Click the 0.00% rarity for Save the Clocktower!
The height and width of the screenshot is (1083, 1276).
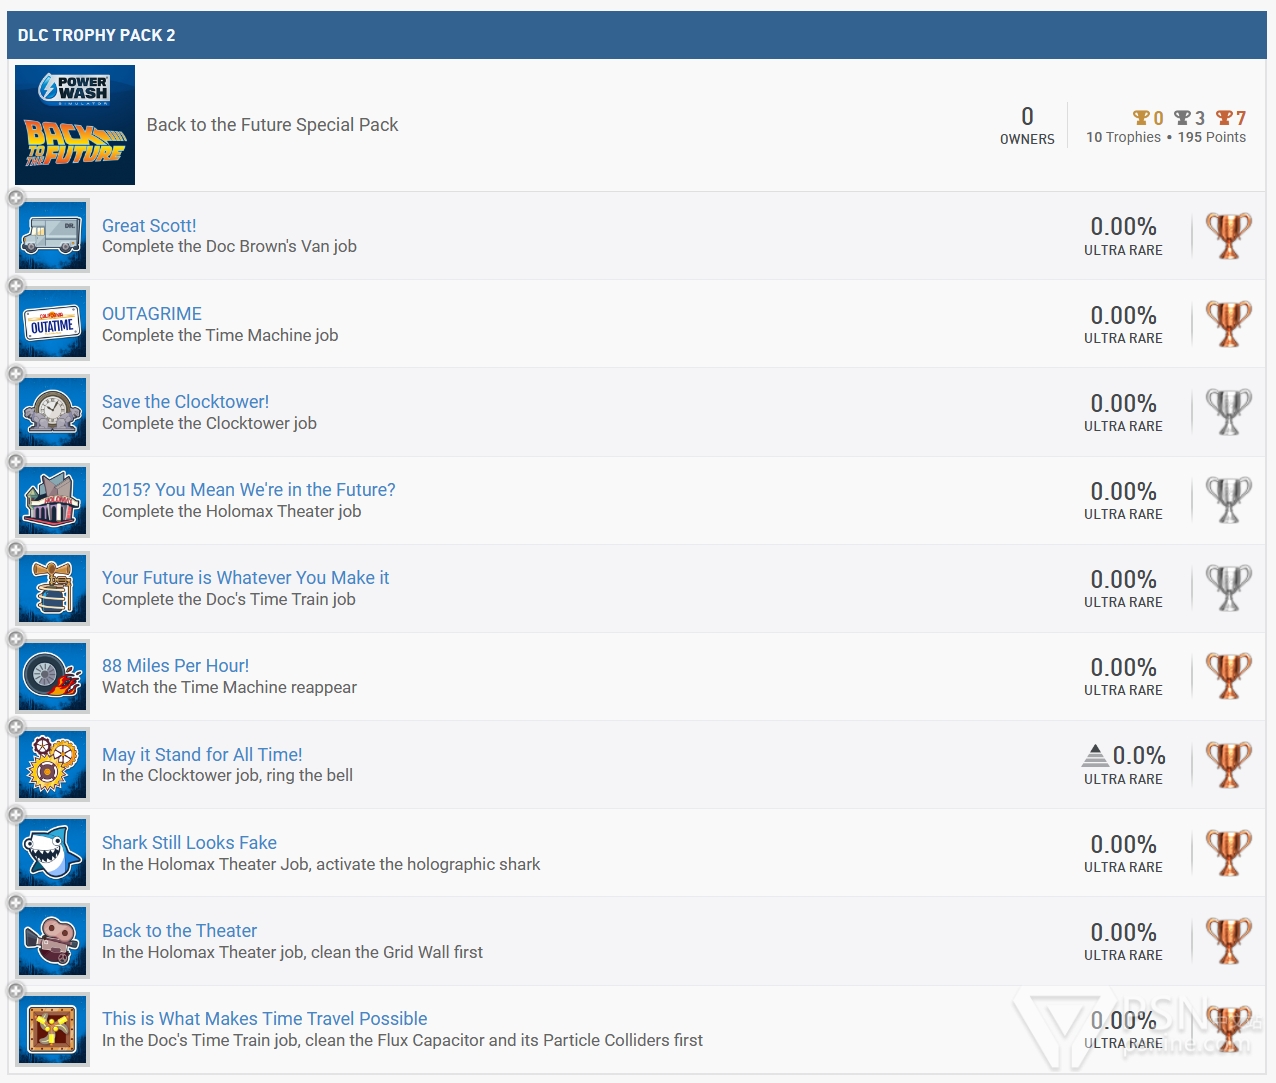(x=1123, y=403)
